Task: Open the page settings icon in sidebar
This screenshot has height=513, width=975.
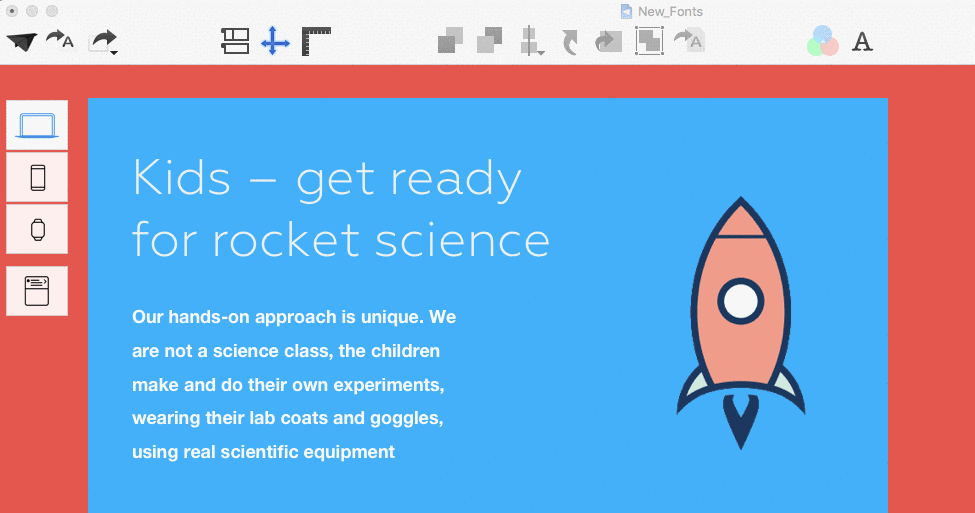Action: tap(37, 291)
